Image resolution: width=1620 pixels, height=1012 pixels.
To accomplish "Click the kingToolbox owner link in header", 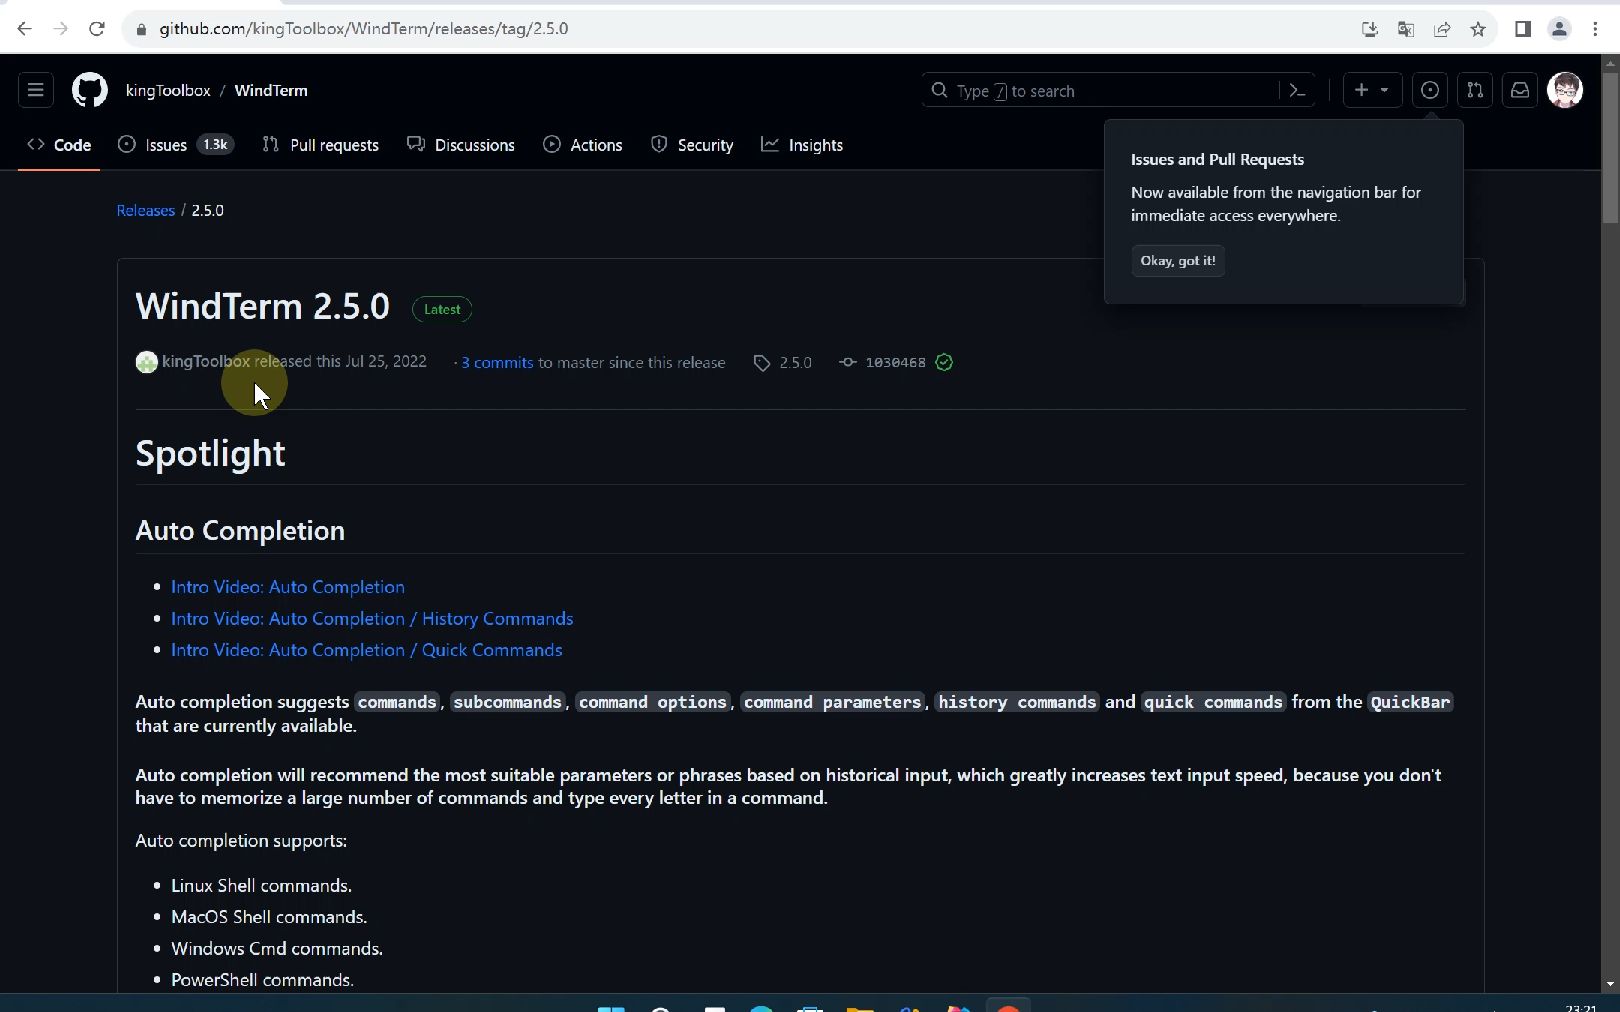I will [168, 90].
